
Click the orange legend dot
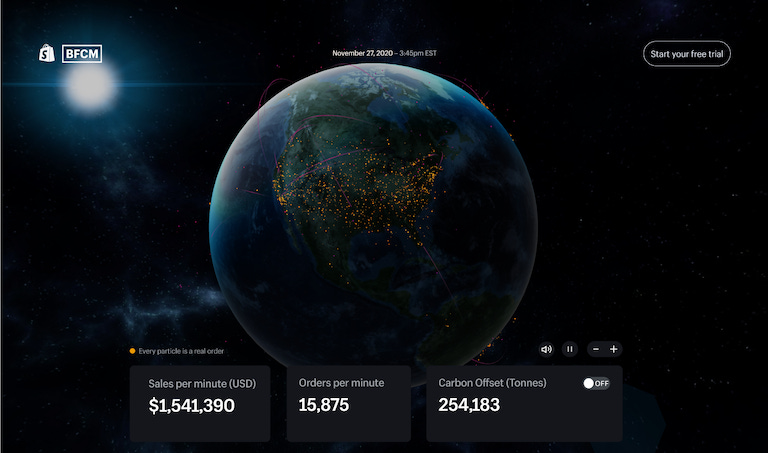132,351
